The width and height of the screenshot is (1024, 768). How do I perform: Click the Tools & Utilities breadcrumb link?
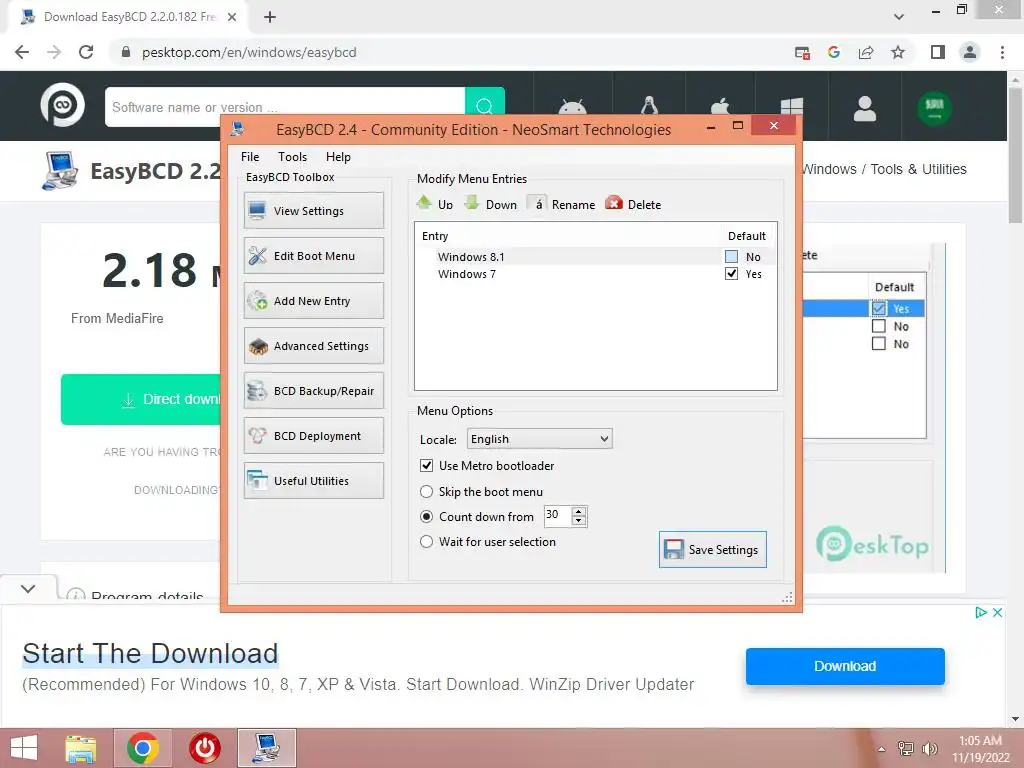918,169
